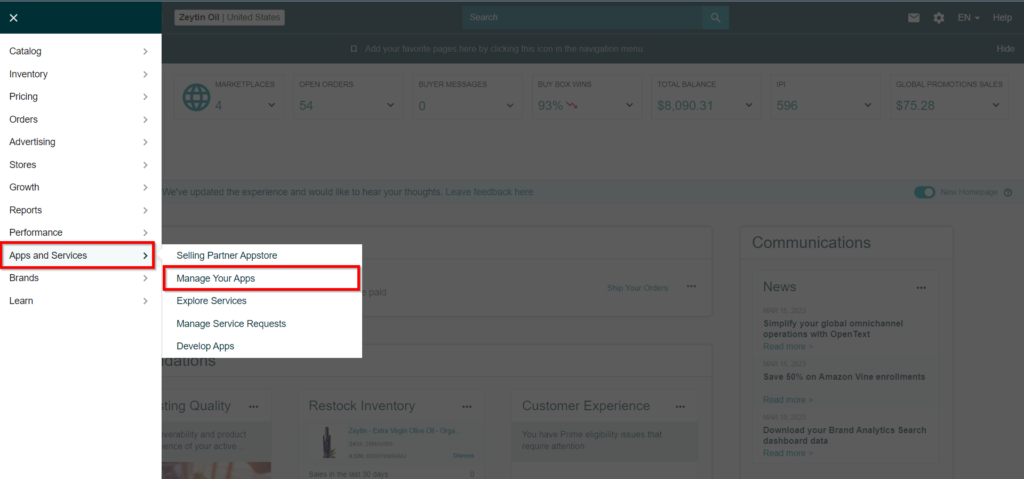The width and height of the screenshot is (1024, 479).
Task: Read more about OpenText omnichannel news
Action: pyautogui.click(x=788, y=346)
